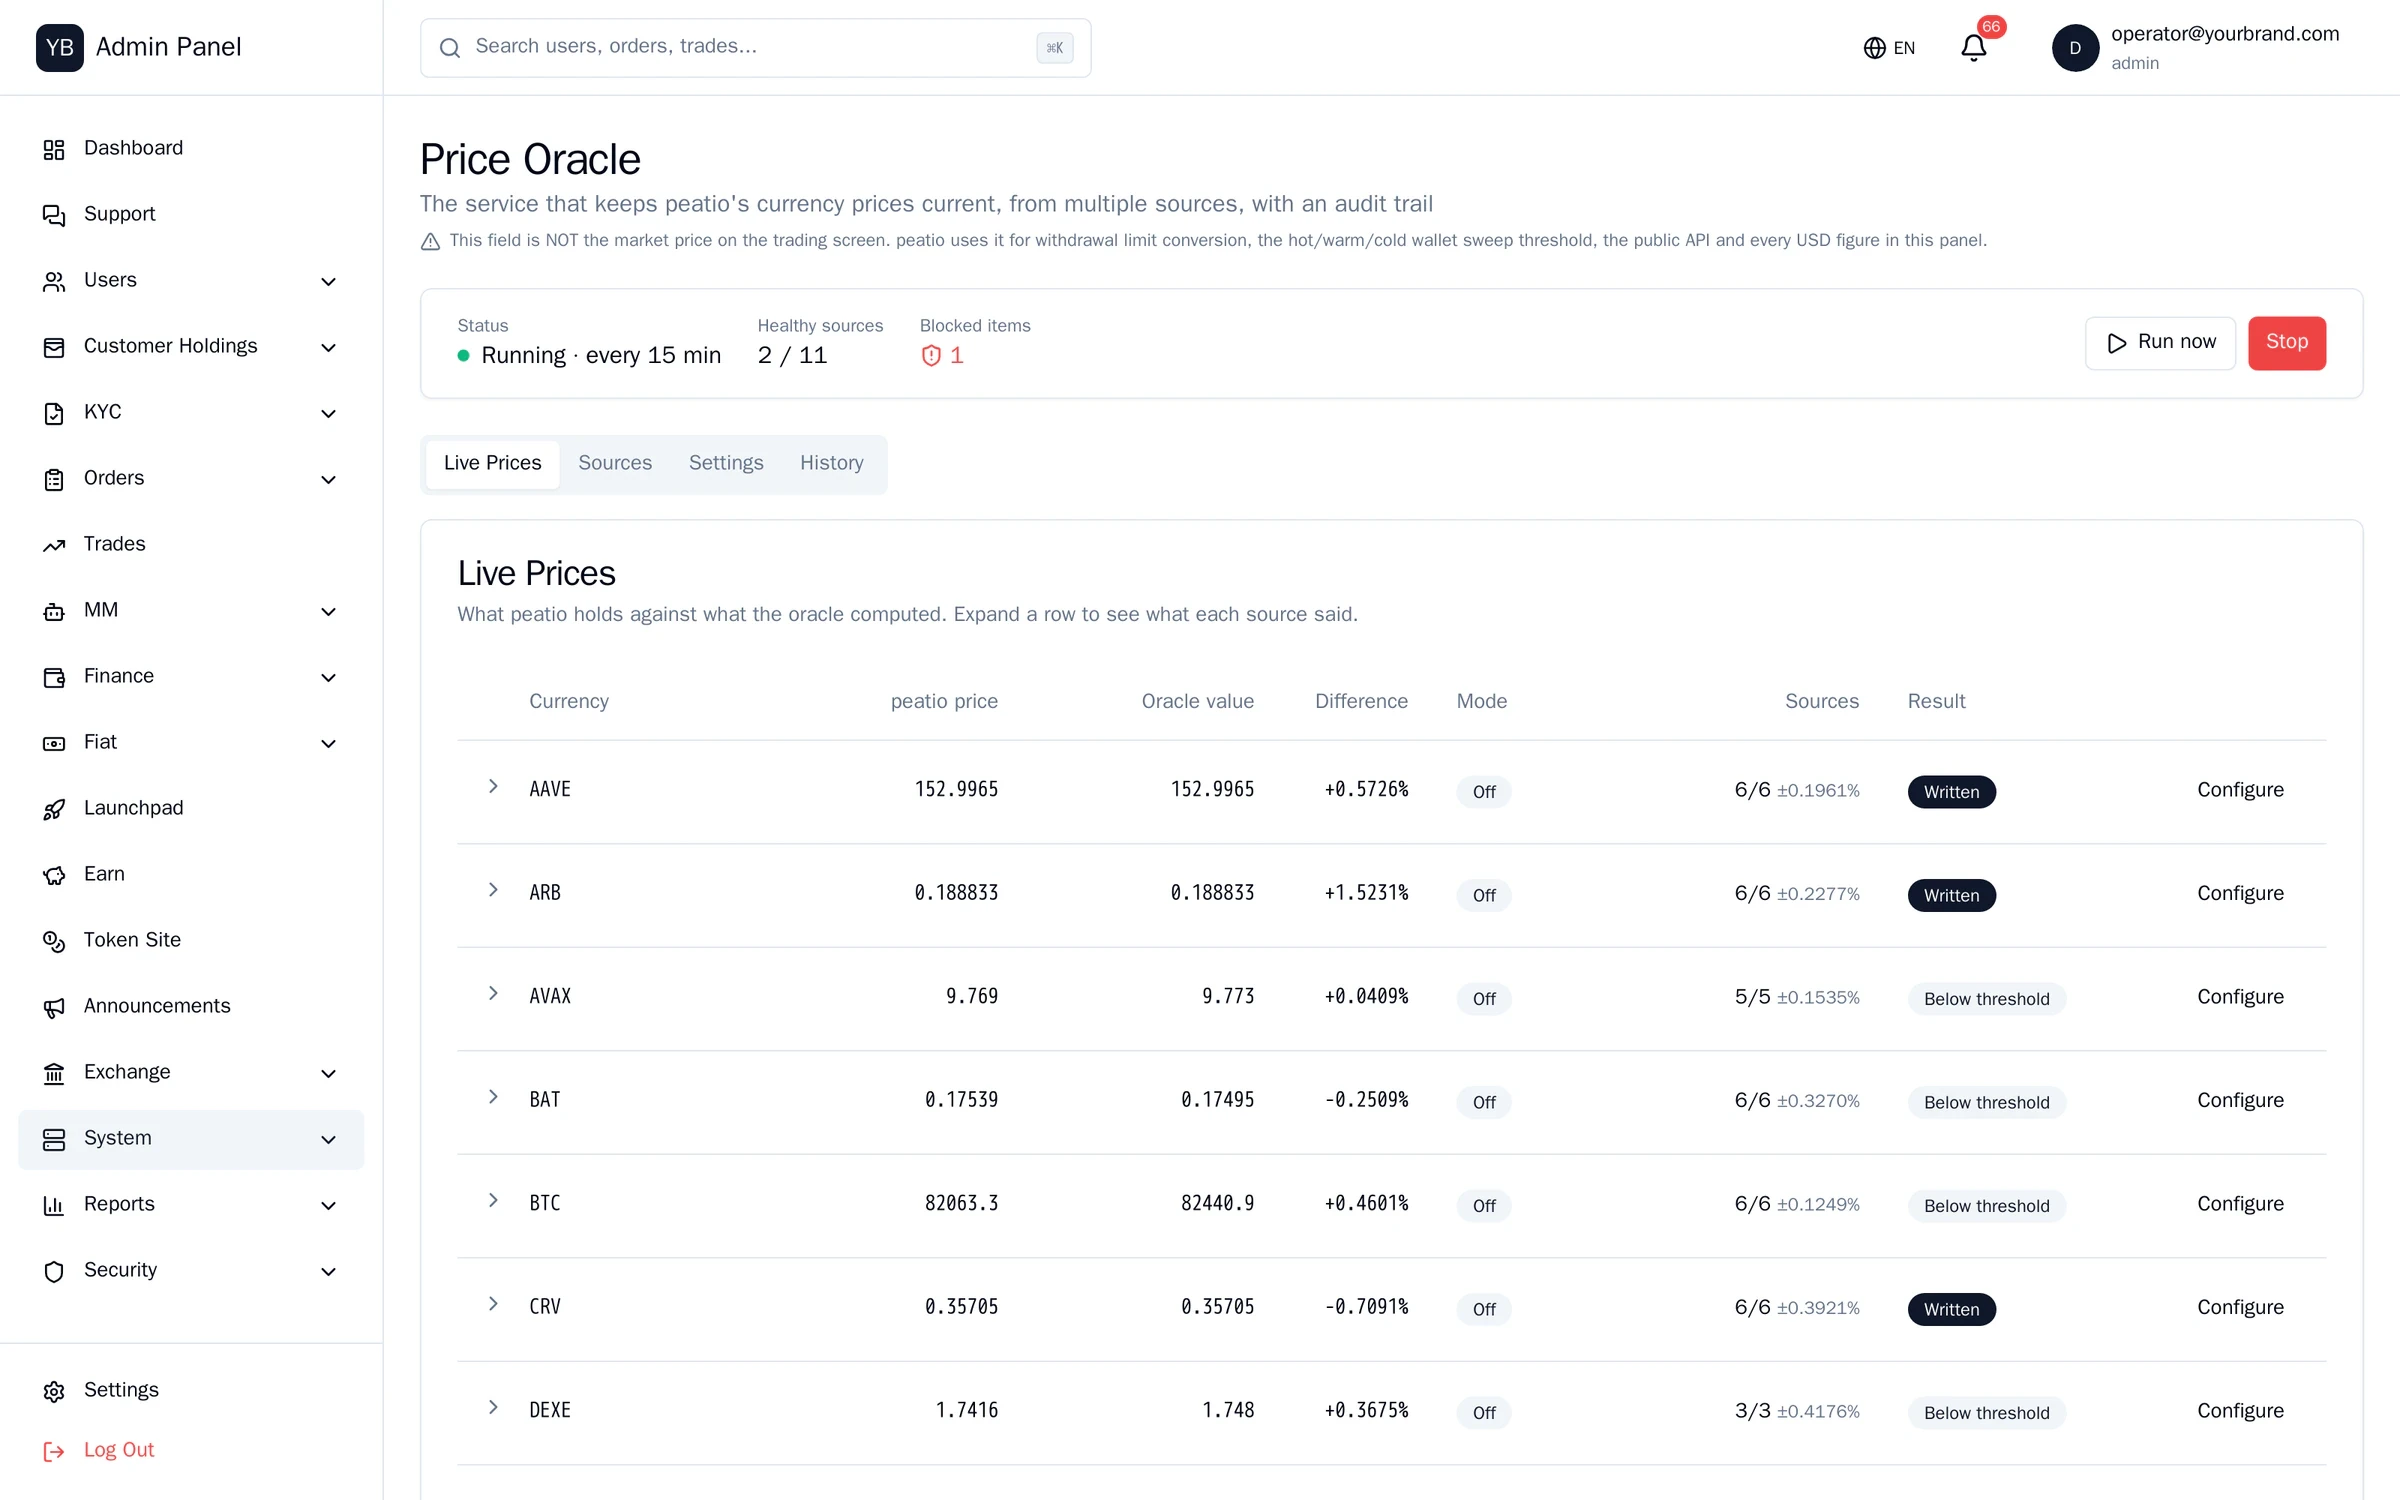Click the red Stop button
Image resolution: width=2400 pixels, height=1500 pixels.
coord(2287,343)
